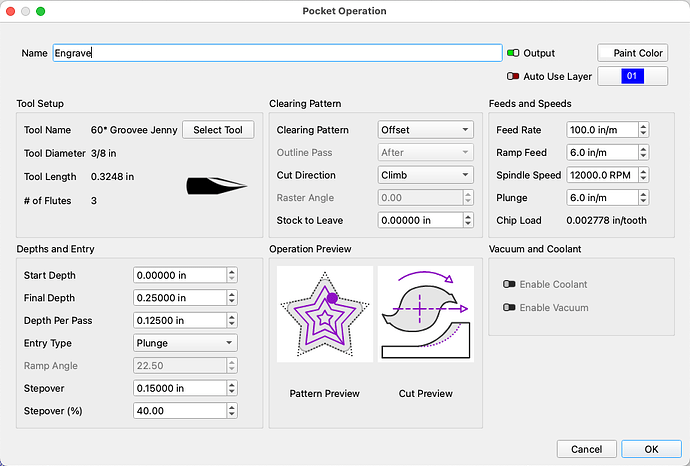Open the Outline Pass After dropdown
The height and width of the screenshot is (466, 690).
pos(425,153)
